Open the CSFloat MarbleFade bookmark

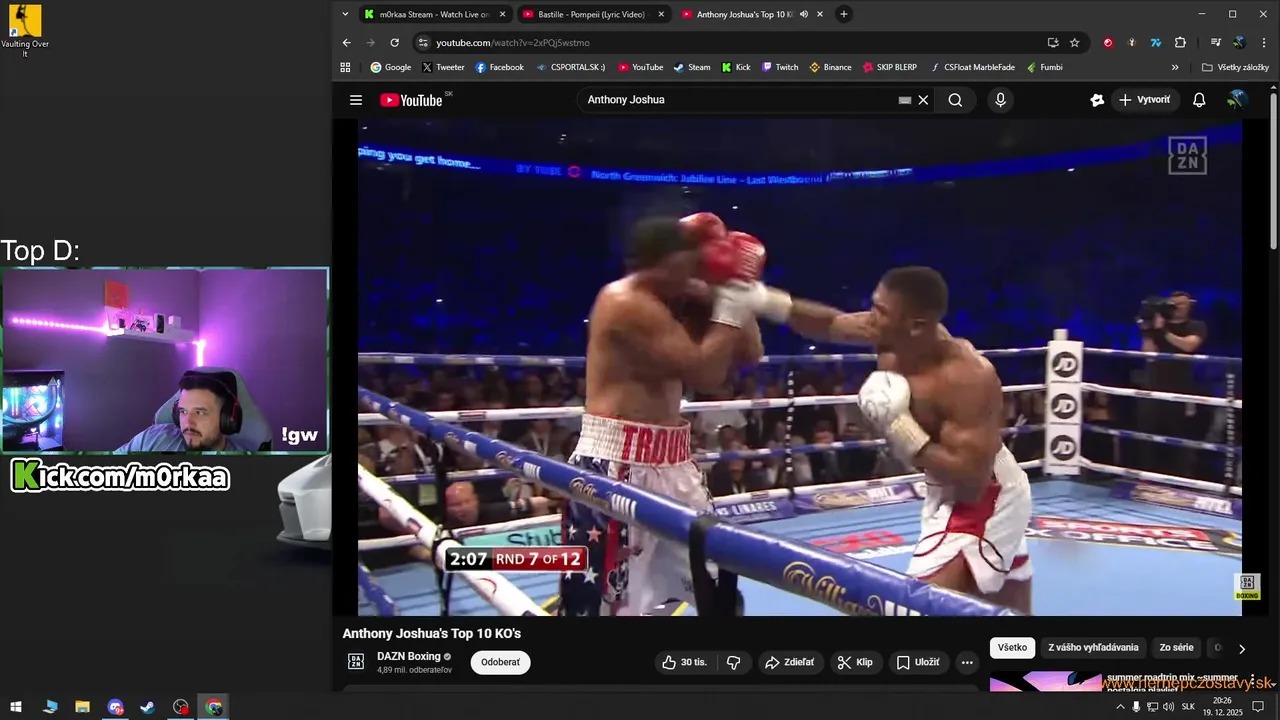[x=972, y=67]
